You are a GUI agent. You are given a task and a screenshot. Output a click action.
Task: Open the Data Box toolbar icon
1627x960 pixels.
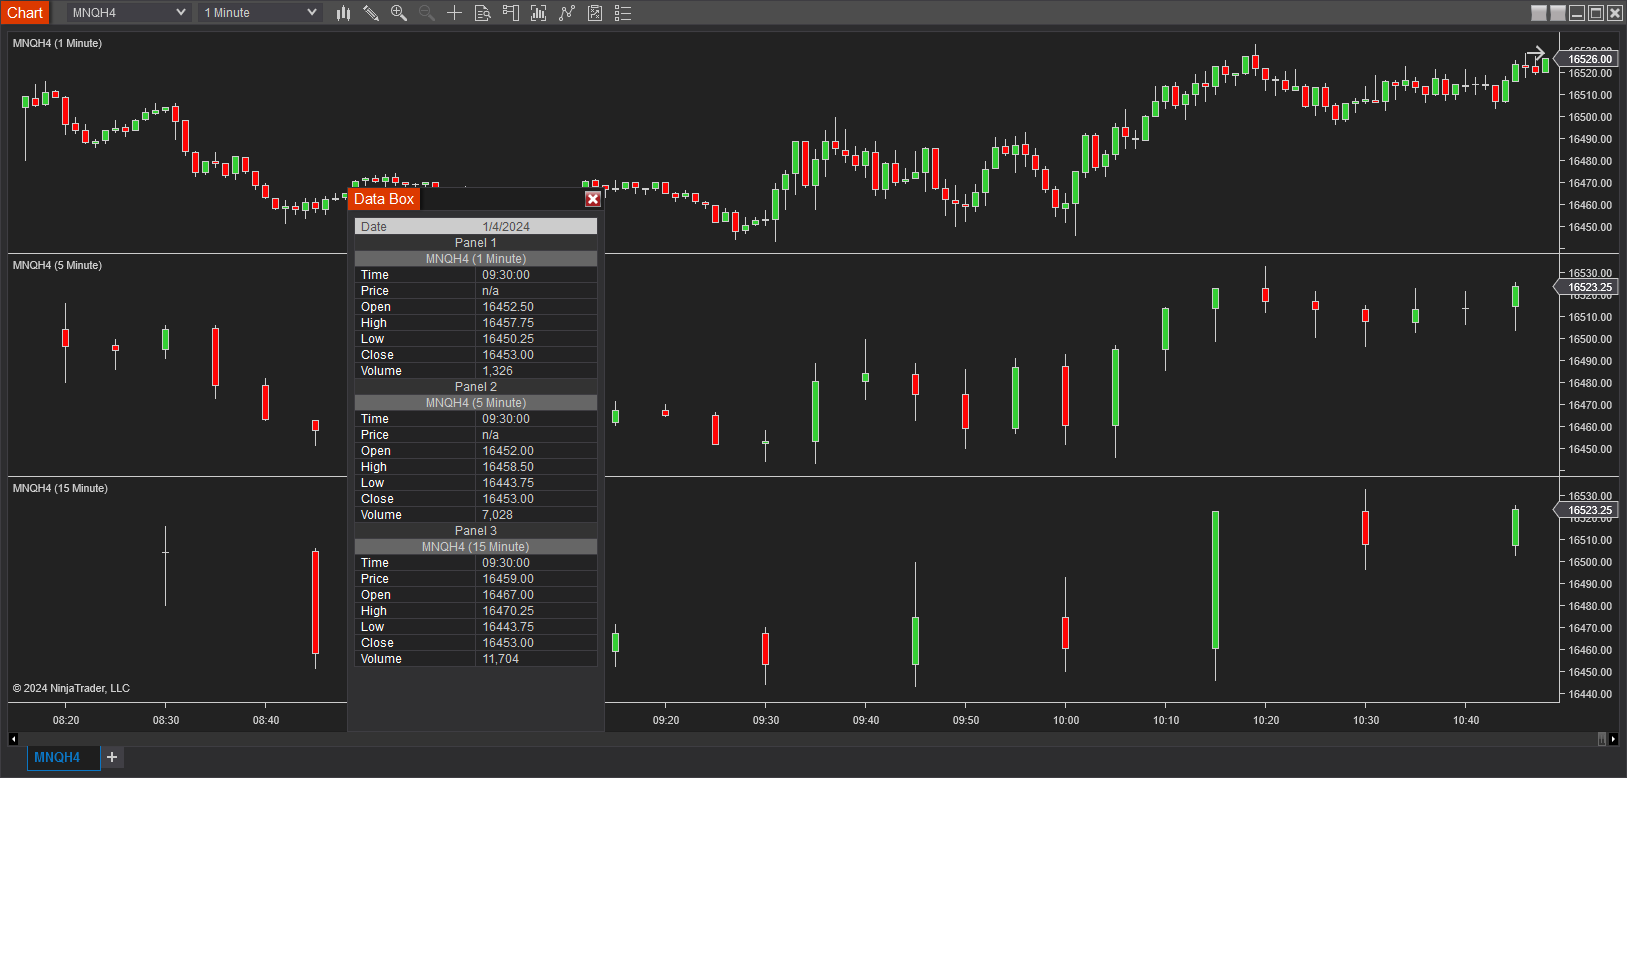tap(483, 13)
